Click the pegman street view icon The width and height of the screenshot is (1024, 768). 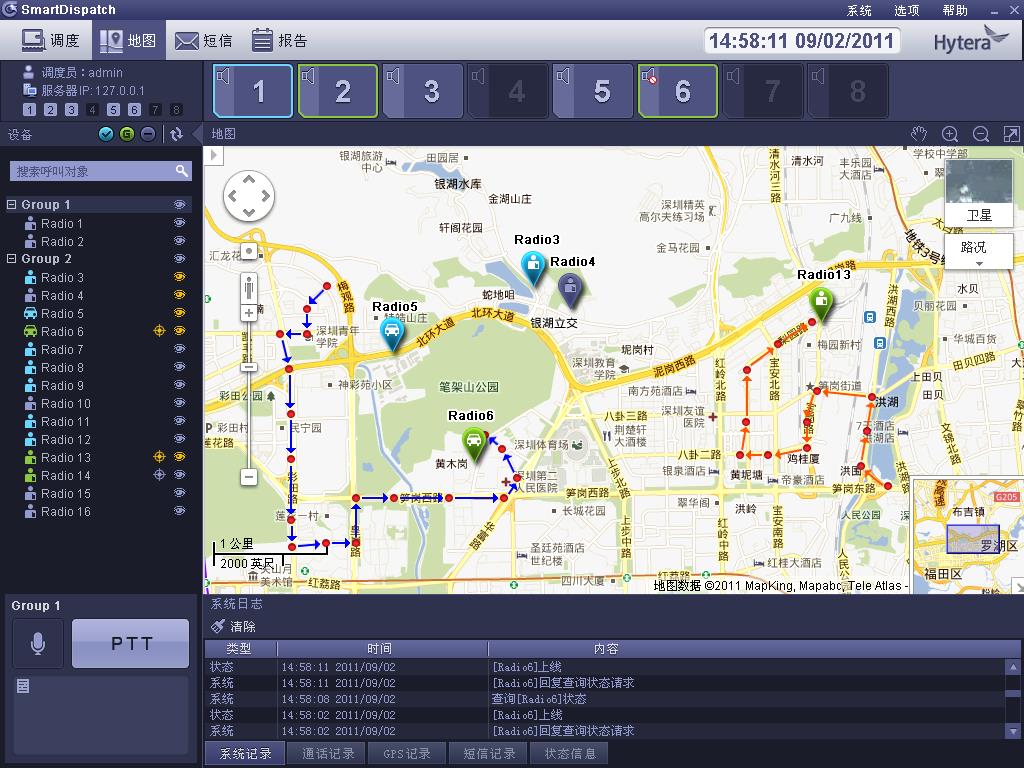click(x=249, y=287)
